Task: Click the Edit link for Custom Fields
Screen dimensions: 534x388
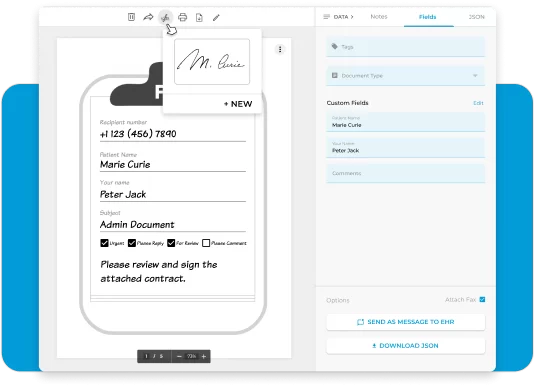Action: [x=478, y=103]
